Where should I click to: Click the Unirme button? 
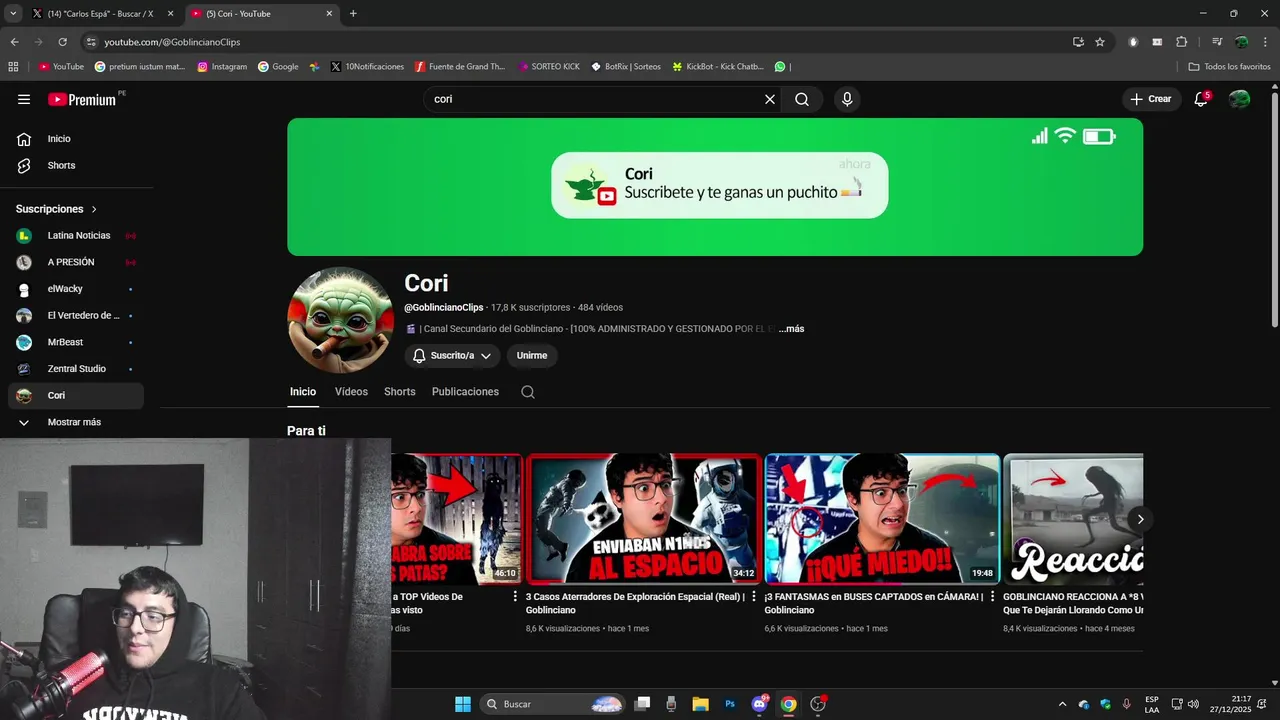pyautogui.click(x=532, y=355)
